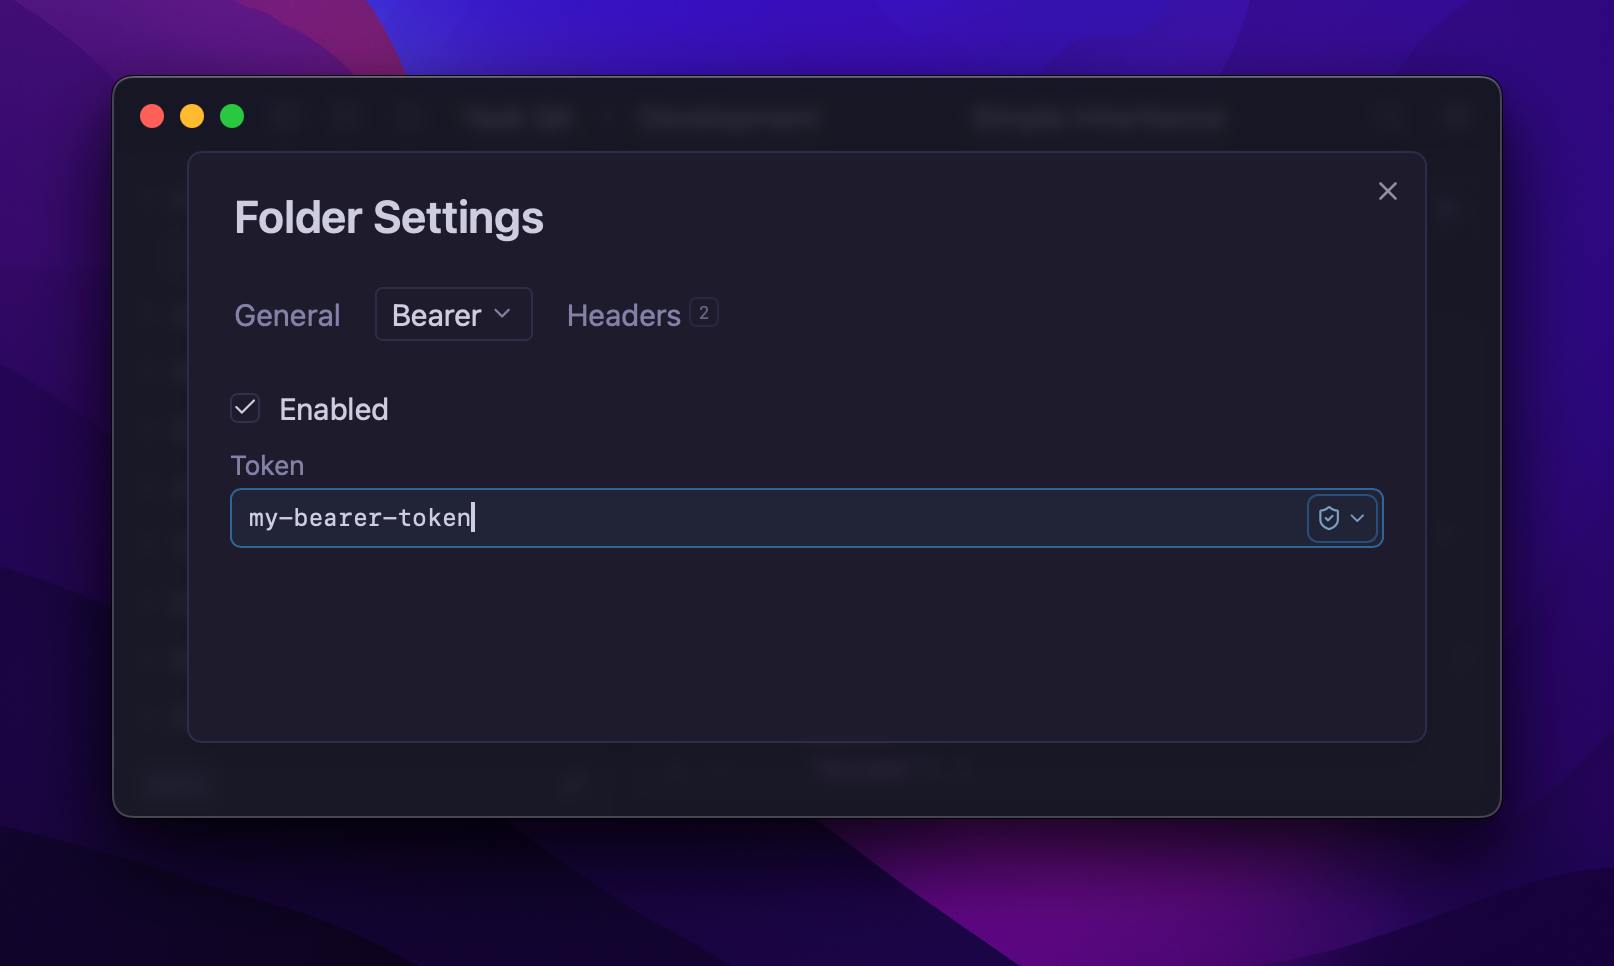This screenshot has height=966, width=1614.
Task: Click the Folder Settings dialog title
Action: pos(389,218)
